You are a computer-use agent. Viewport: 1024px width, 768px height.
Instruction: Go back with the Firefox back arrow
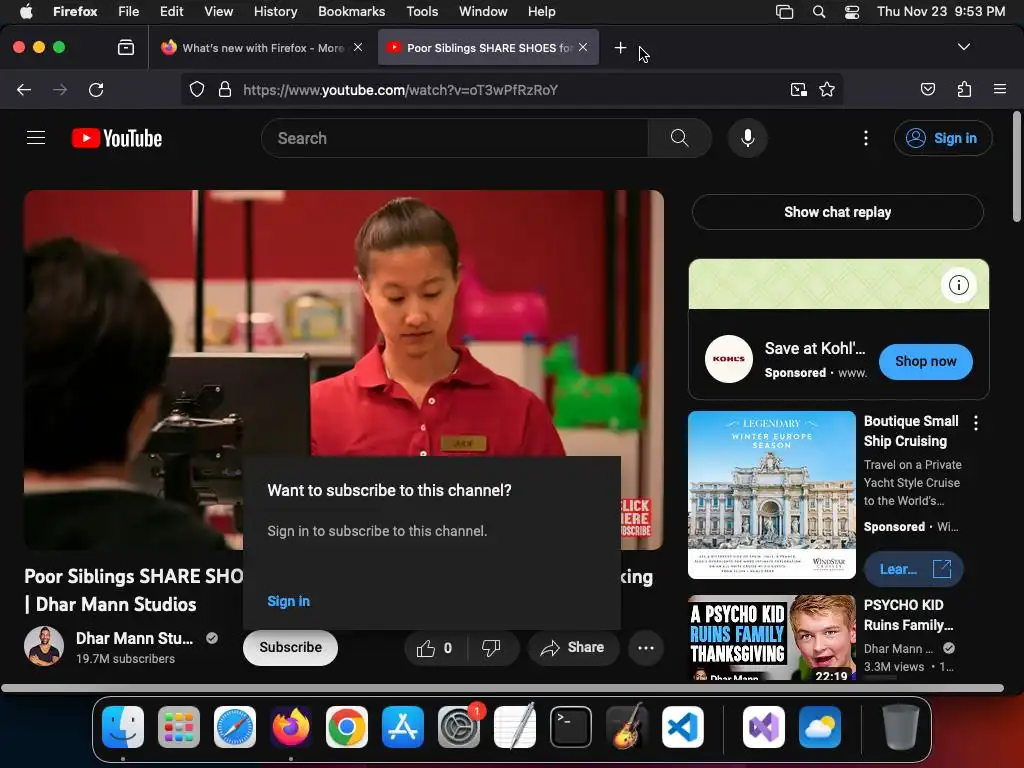pos(24,89)
